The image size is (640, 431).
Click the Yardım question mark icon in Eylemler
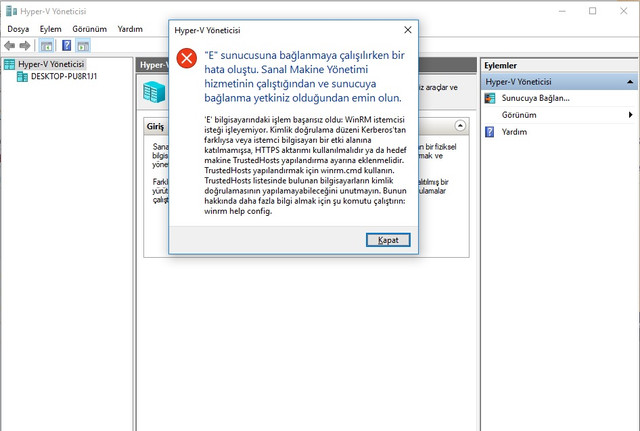(x=489, y=132)
